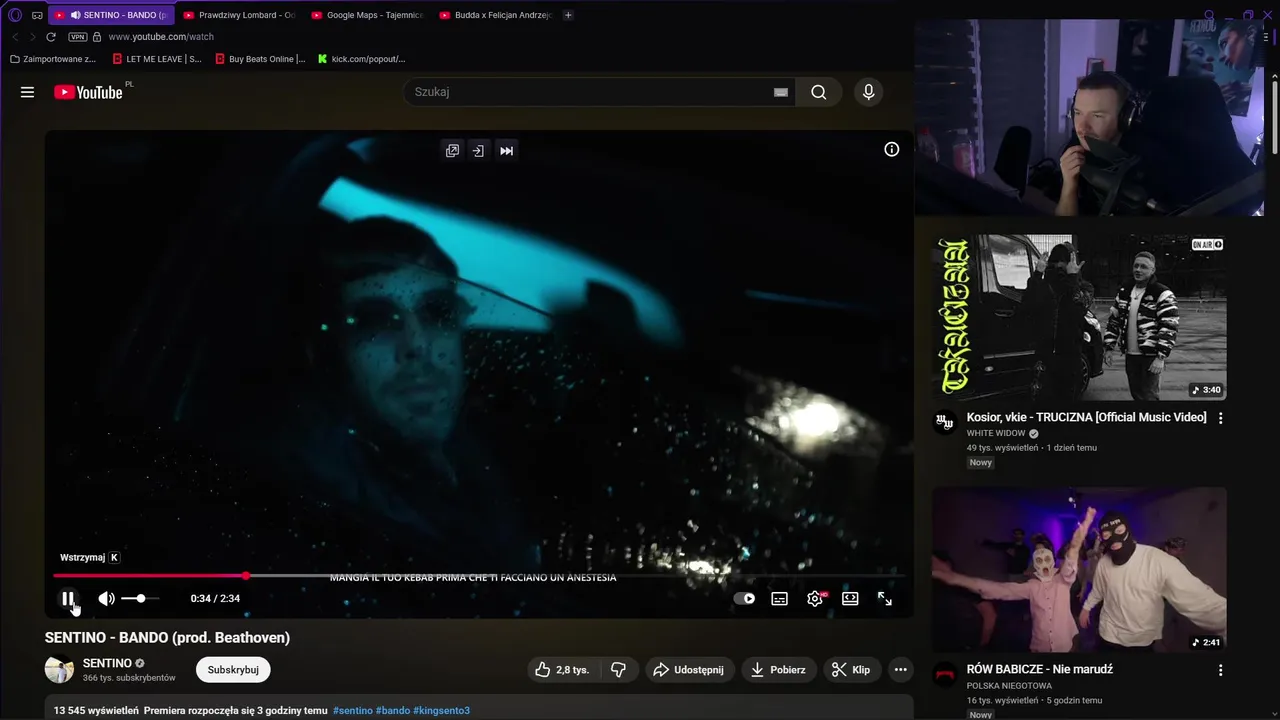Open the on-screen keyboard icon in the search box
This screenshot has width=1280, height=720.
tap(781, 92)
